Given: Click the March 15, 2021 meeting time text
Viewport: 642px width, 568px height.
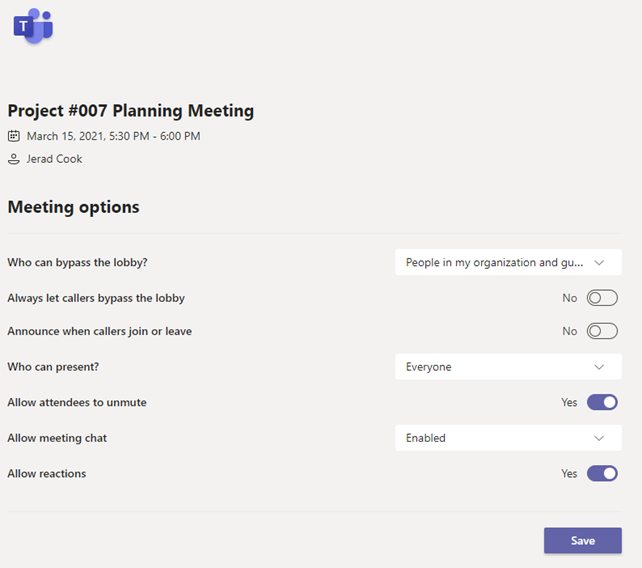Looking at the screenshot, I should click(113, 136).
